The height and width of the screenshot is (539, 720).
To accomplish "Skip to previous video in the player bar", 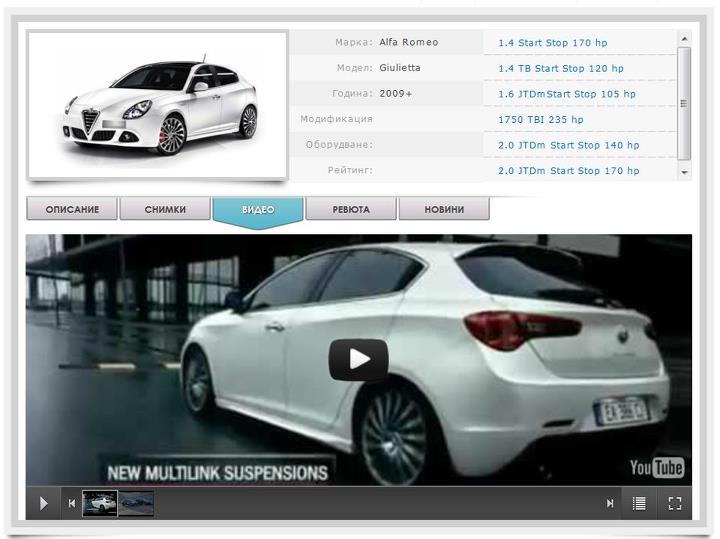I will click(71, 503).
